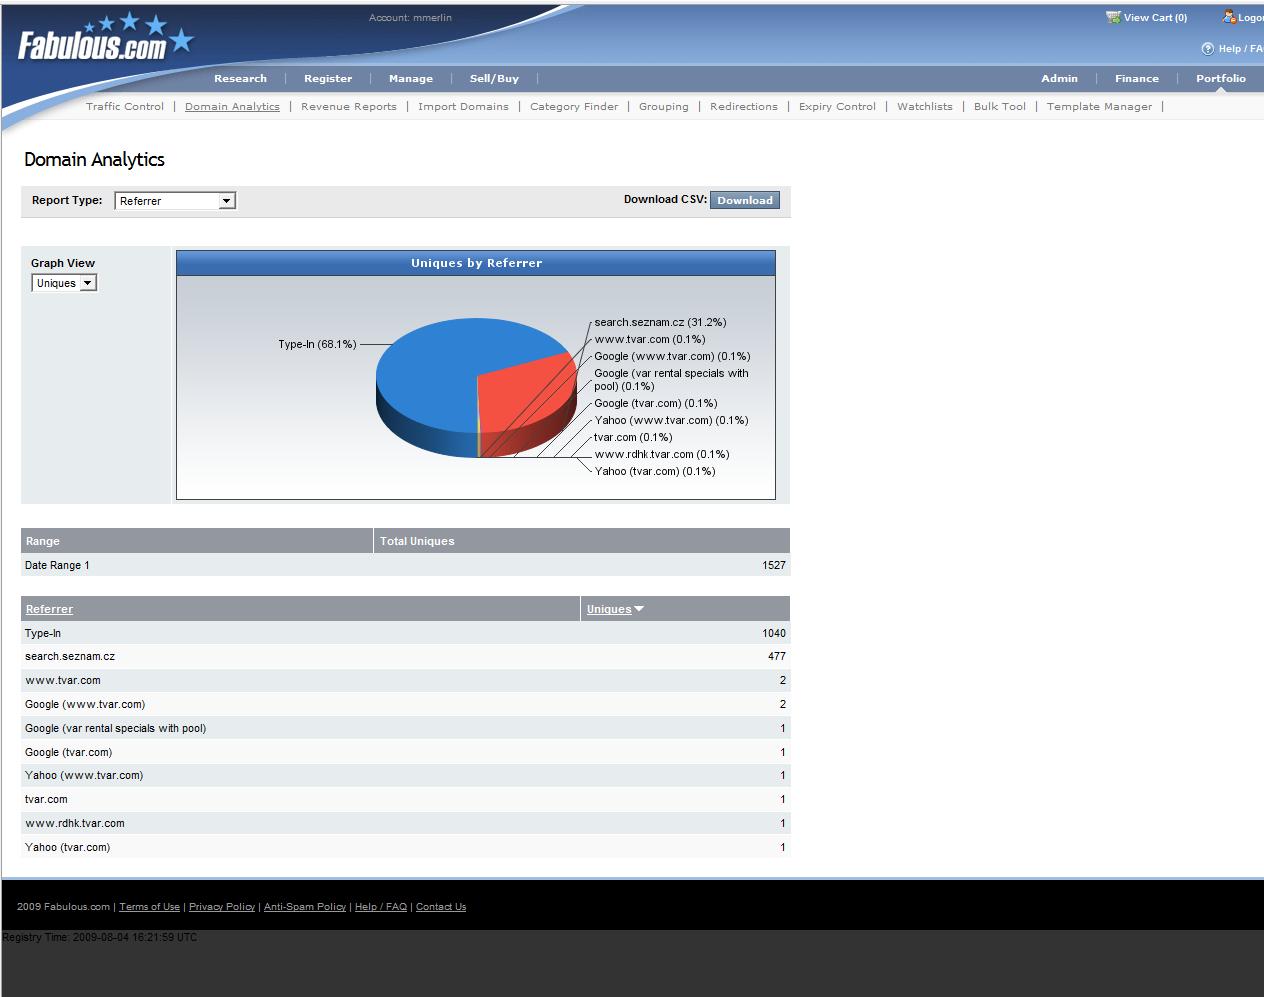Open the Contact Us link
1264x997 pixels.
[441, 907]
